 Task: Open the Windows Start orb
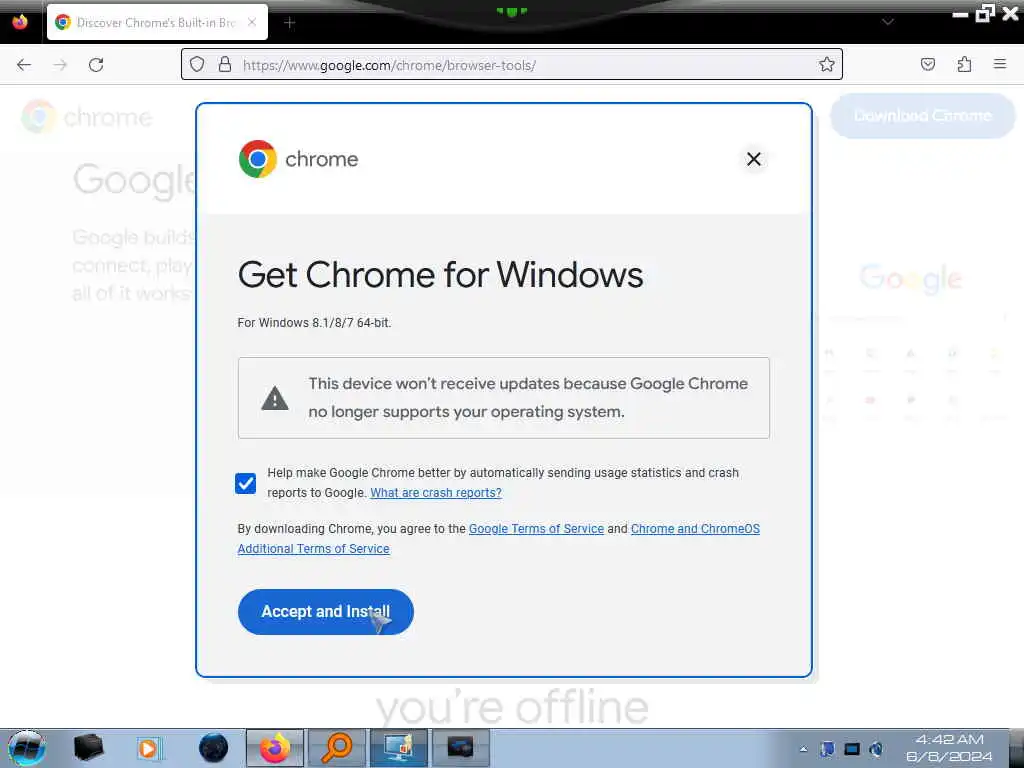click(x=27, y=748)
